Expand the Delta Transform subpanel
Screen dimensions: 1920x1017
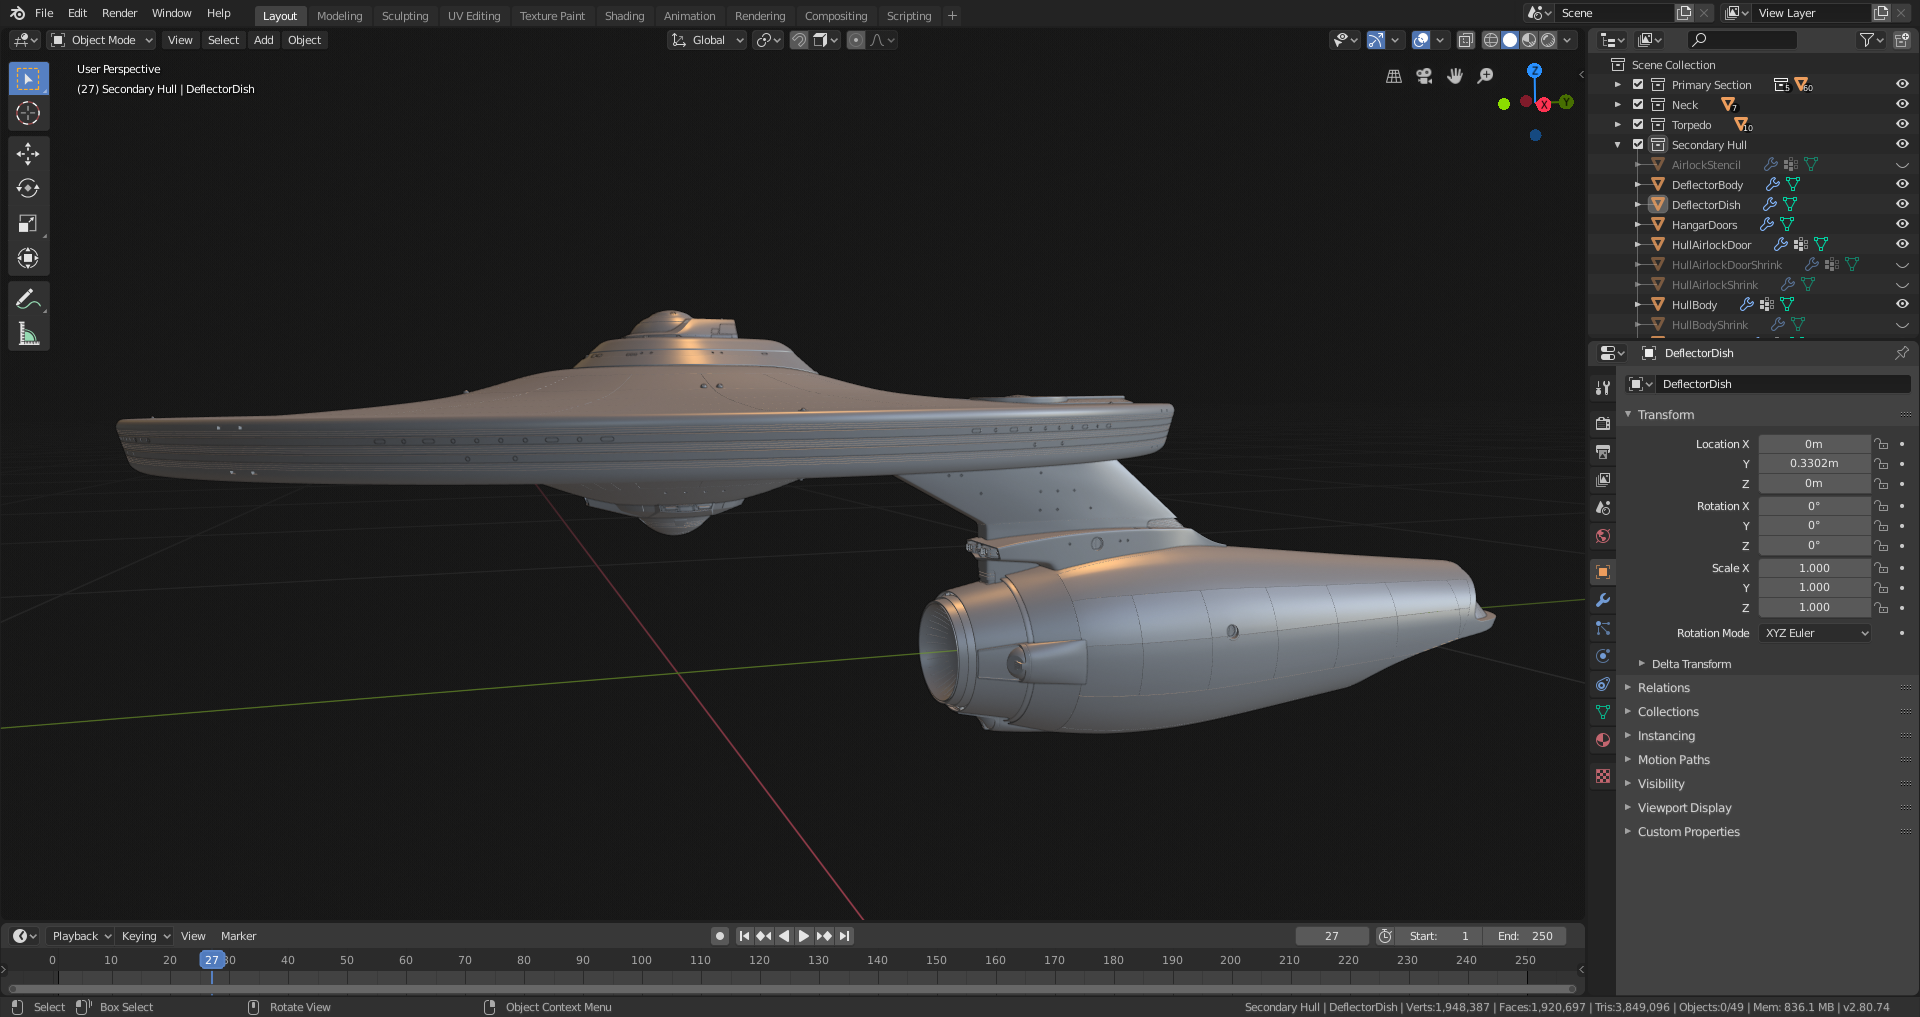point(1690,664)
